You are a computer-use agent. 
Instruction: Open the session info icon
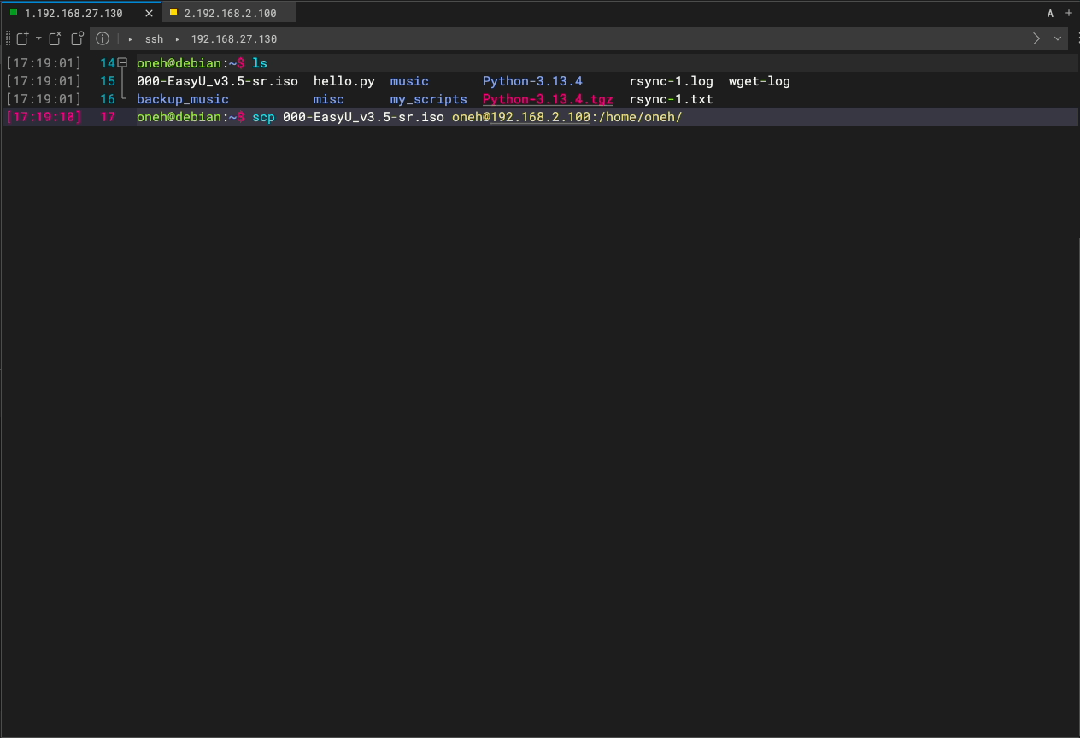tap(103, 39)
